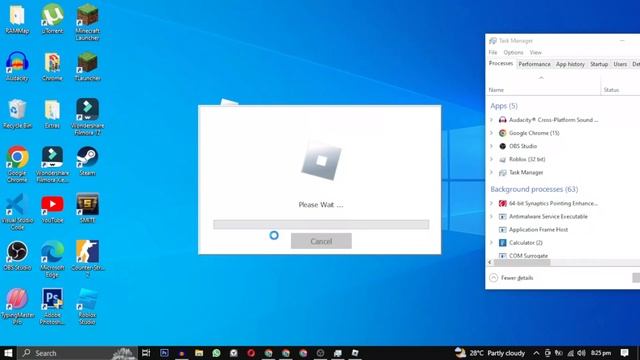Click the Task View taskbar button
Image resolution: width=640 pixels, height=360 pixels.
tap(146, 353)
